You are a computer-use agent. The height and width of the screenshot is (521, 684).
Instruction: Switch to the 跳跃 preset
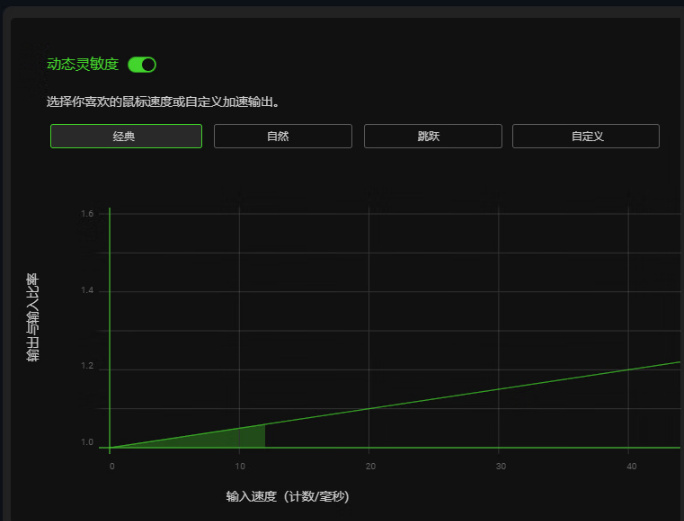pos(433,136)
